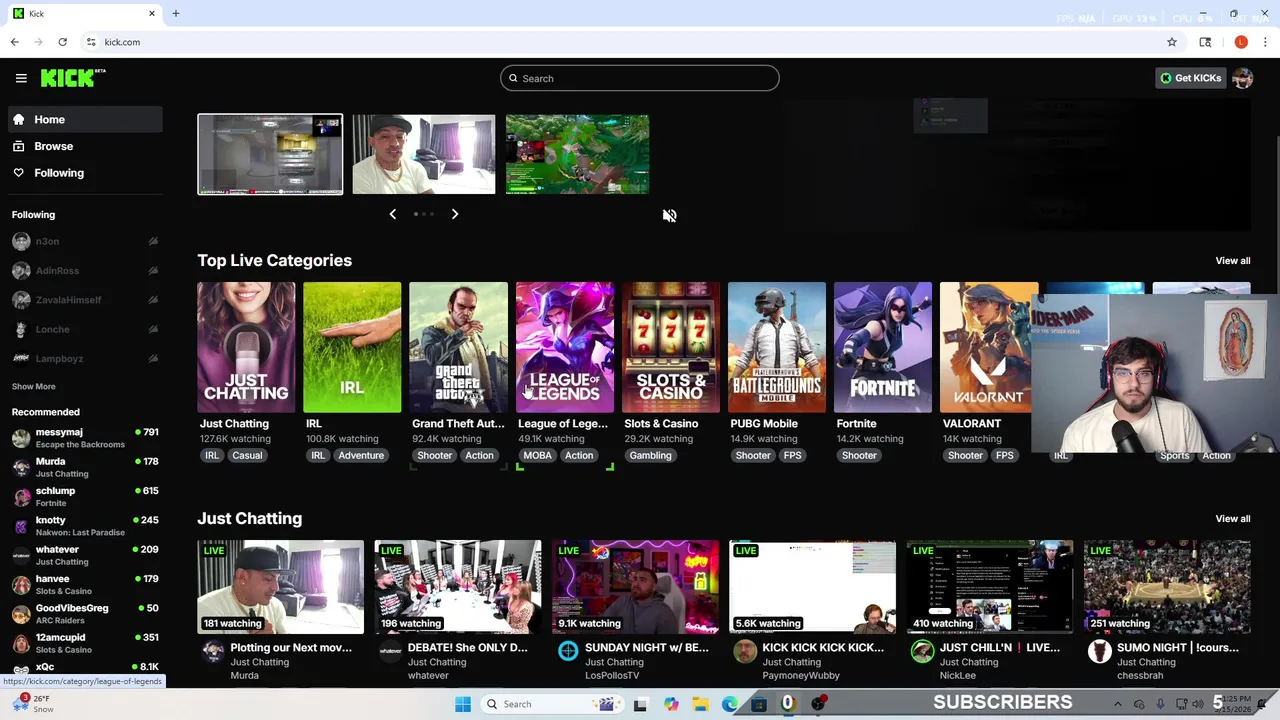Screen dimensions: 1280x720
Task: Open PaymoneyWubby stream thumbnail
Action: (812, 587)
